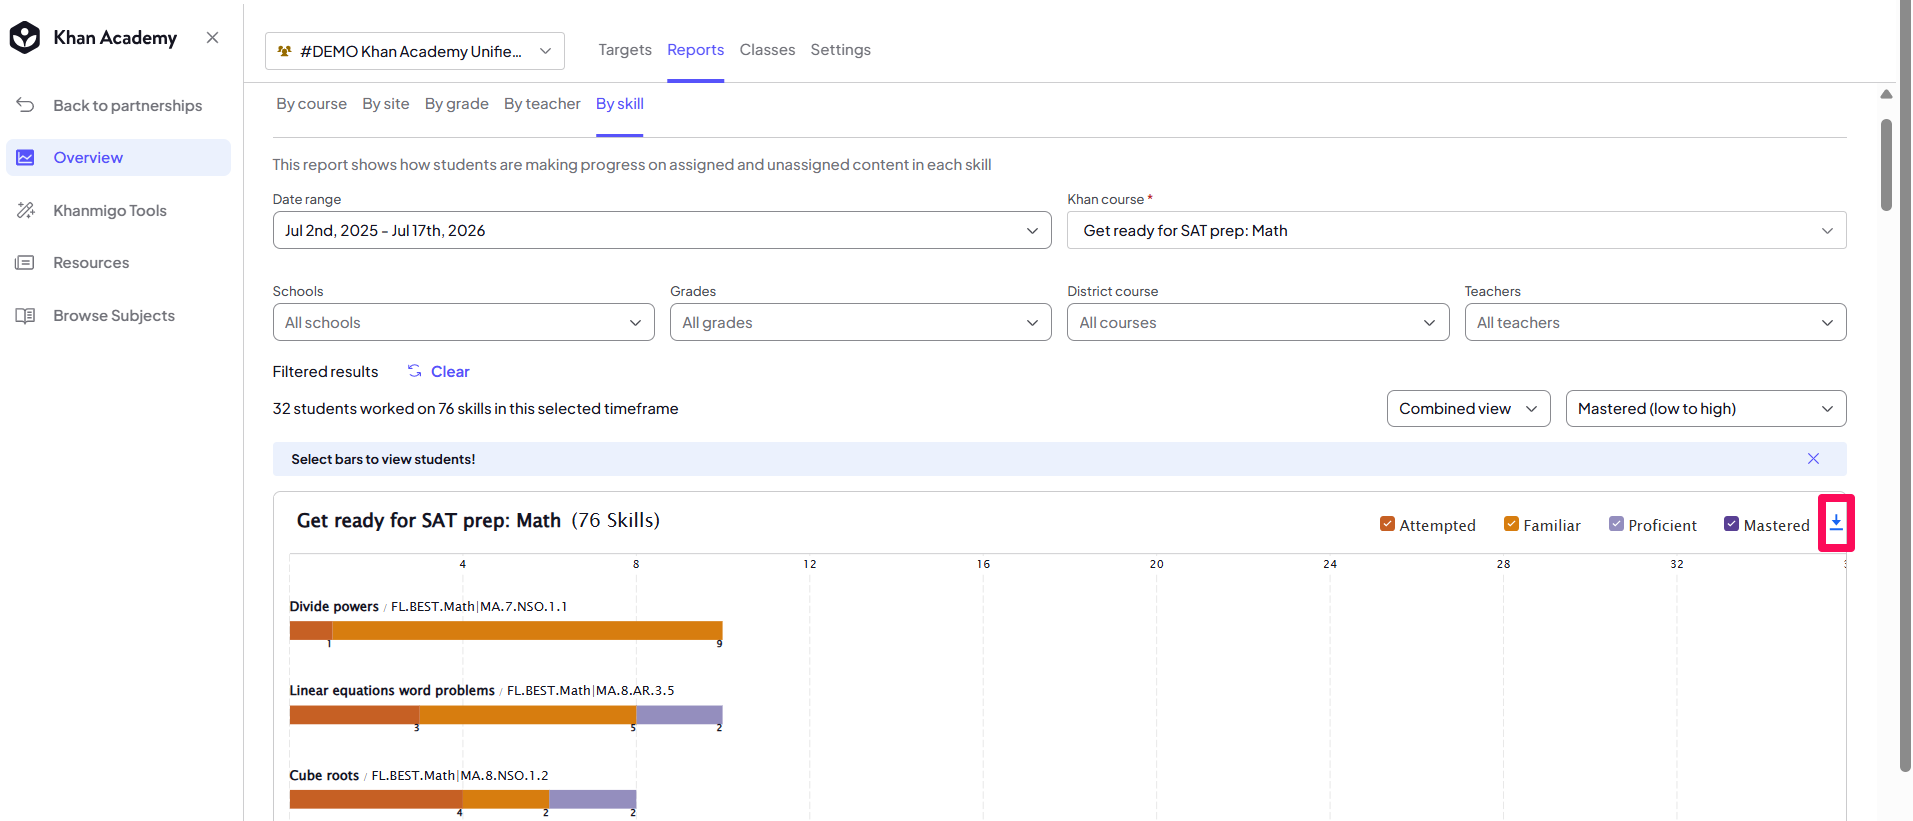Image resolution: width=1913 pixels, height=821 pixels.
Task: Click the scrollbar up arrow
Action: coord(1886,94)
